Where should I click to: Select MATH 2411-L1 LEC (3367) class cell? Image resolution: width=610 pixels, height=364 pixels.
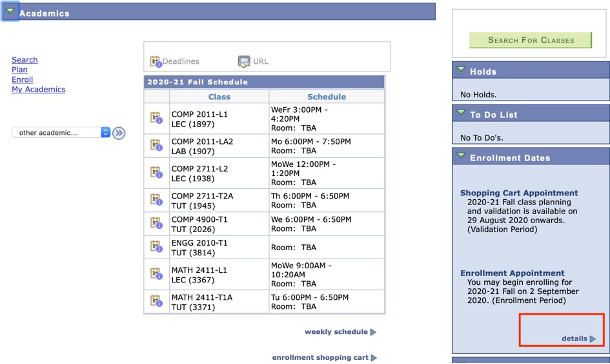(x=219, y=275)
